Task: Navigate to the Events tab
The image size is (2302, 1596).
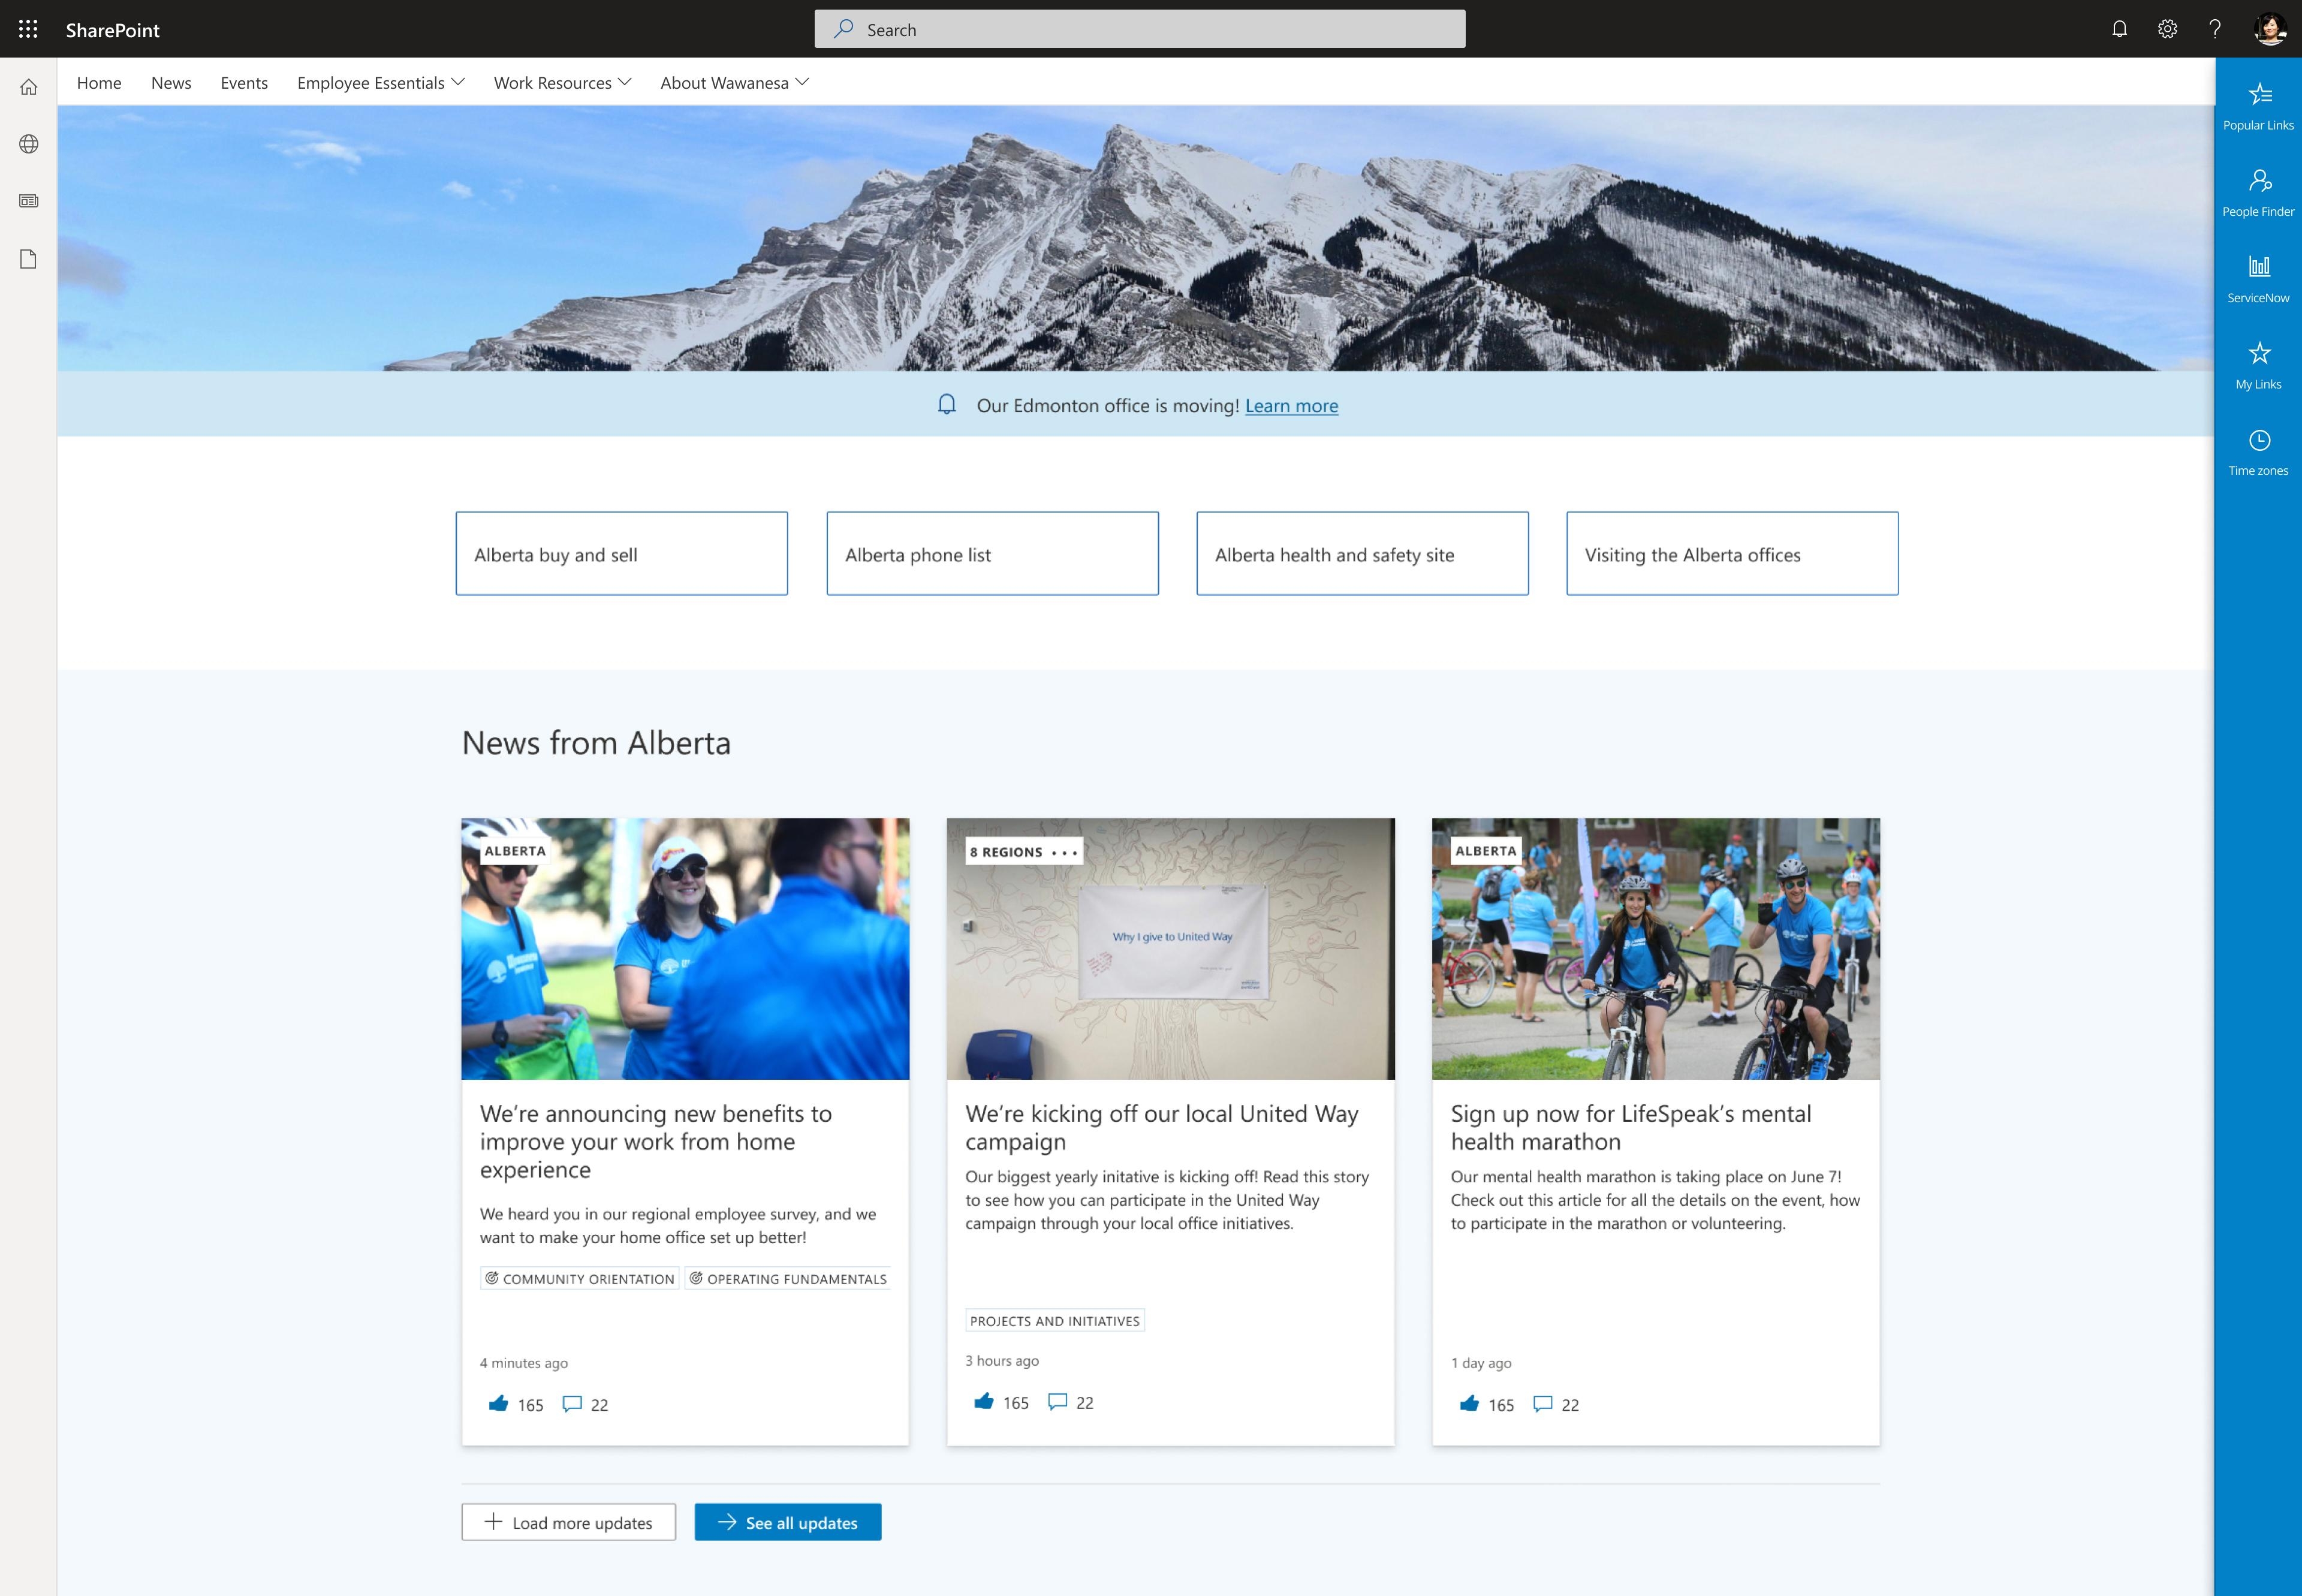Action: pos(243,82)
